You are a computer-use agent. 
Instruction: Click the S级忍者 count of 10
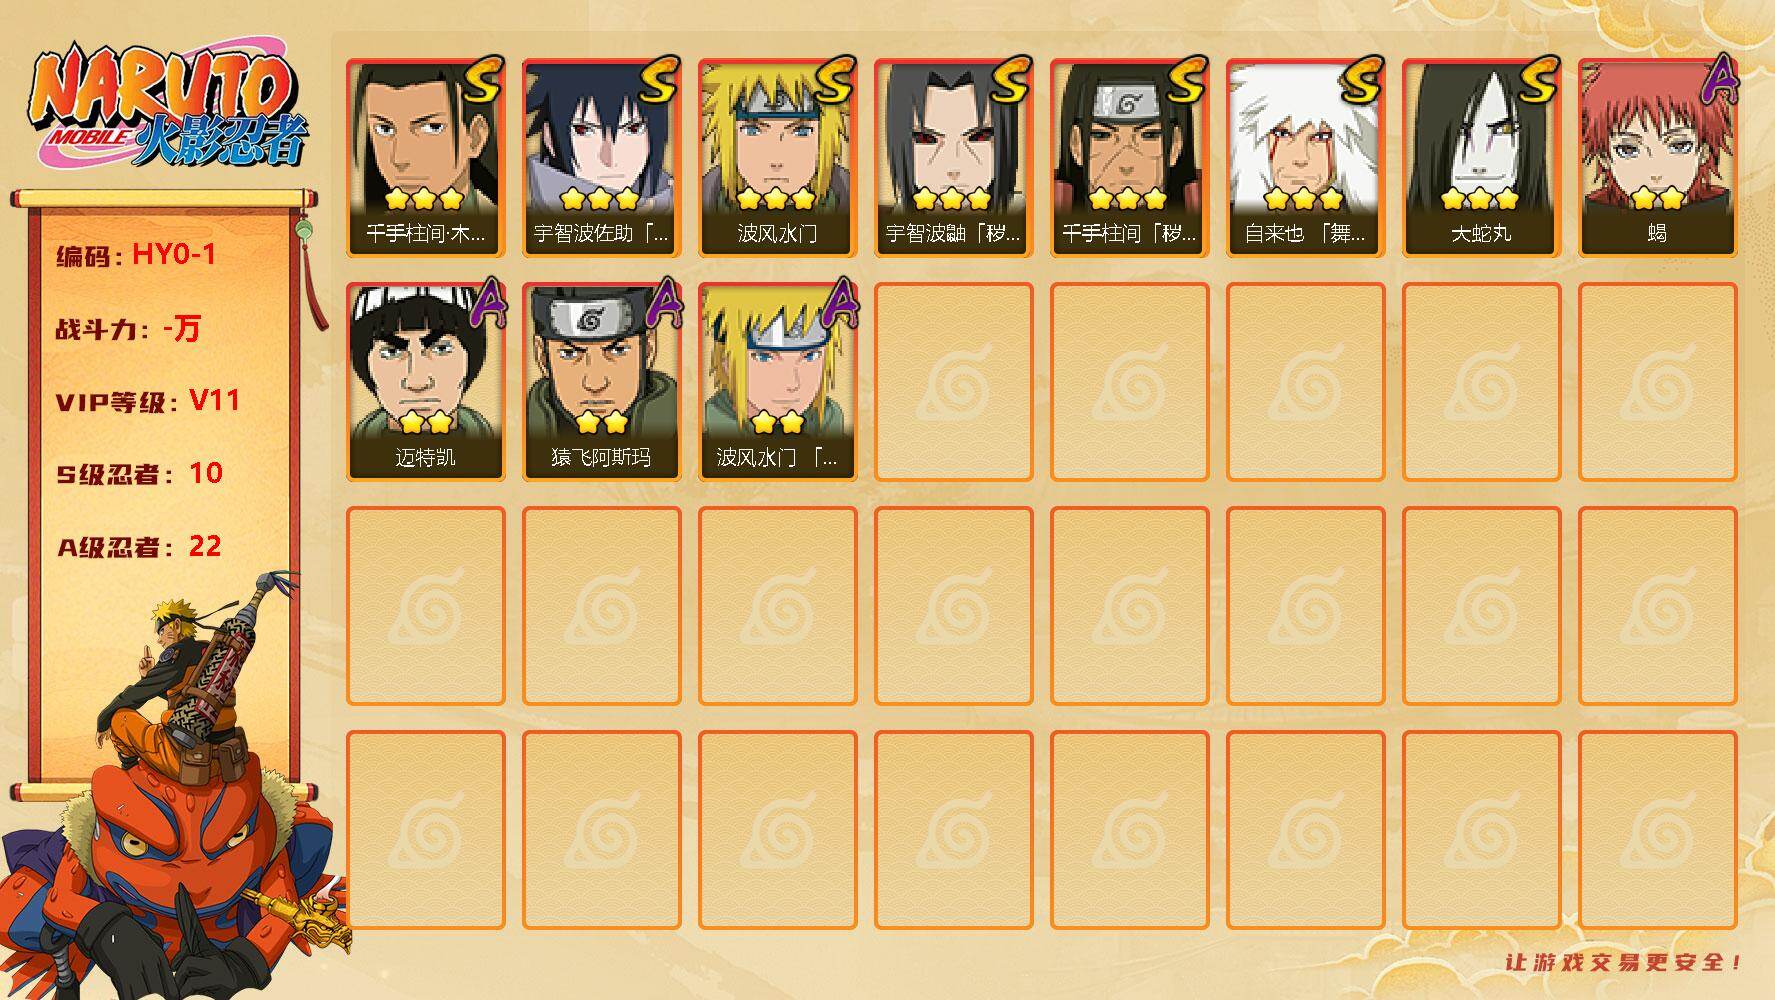(x=206, y=473)
